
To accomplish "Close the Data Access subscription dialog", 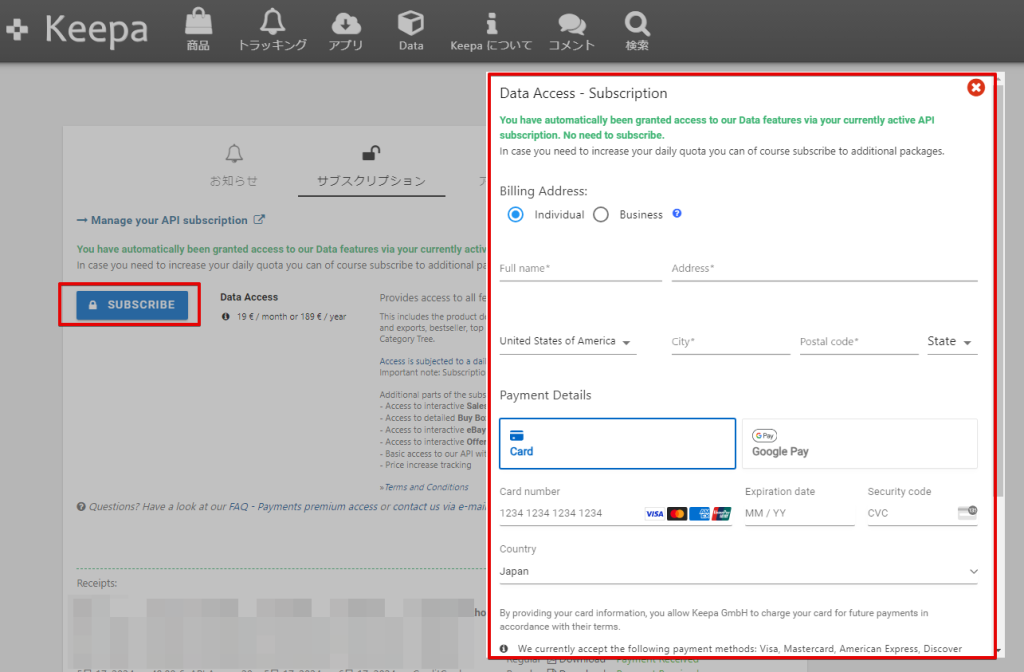I will pyautogui.click(x=976, y=88).
